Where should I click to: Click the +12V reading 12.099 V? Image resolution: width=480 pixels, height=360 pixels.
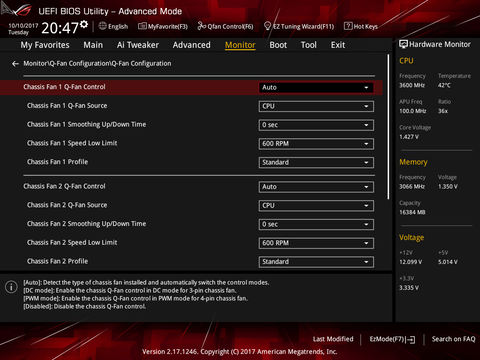click(x=411, y=262)
